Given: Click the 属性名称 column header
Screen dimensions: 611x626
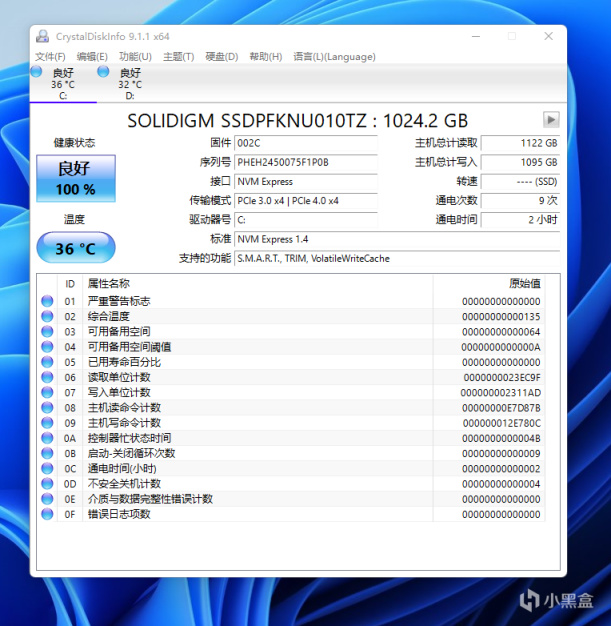Looking at the screenshot, I should coord(258,284).
